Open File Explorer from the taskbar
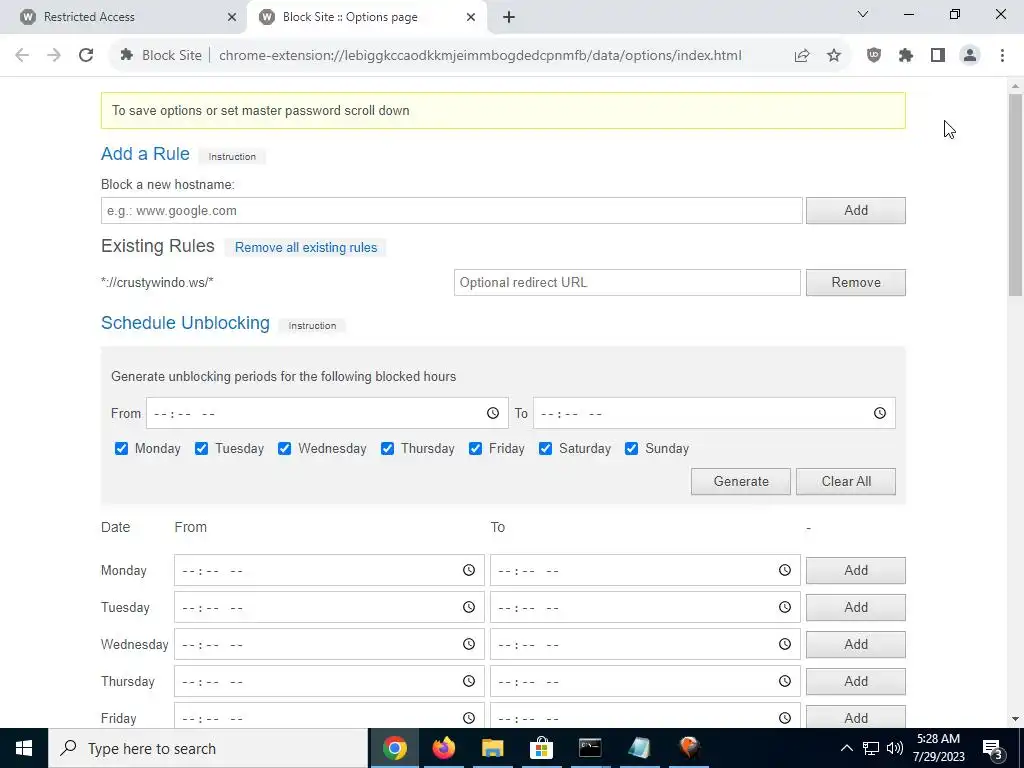This screenshot has width=1024, height=768. (x=493, y=748)
